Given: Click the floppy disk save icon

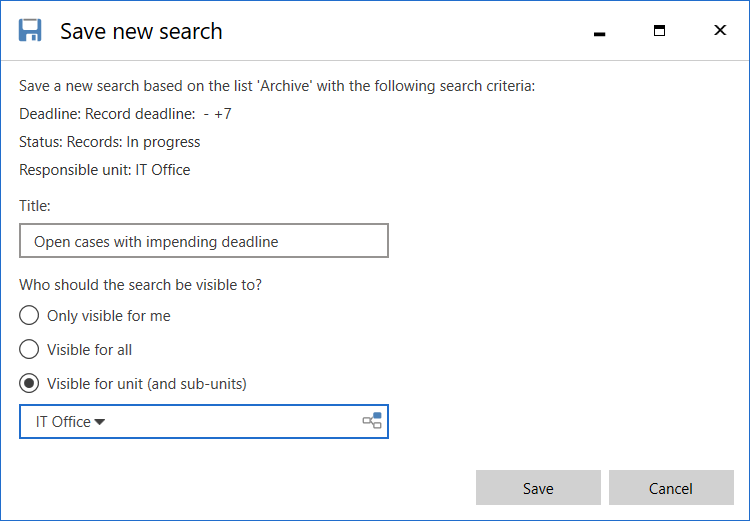Looking at the screenshot, I should pyautogui.click(x=30, y=31).
